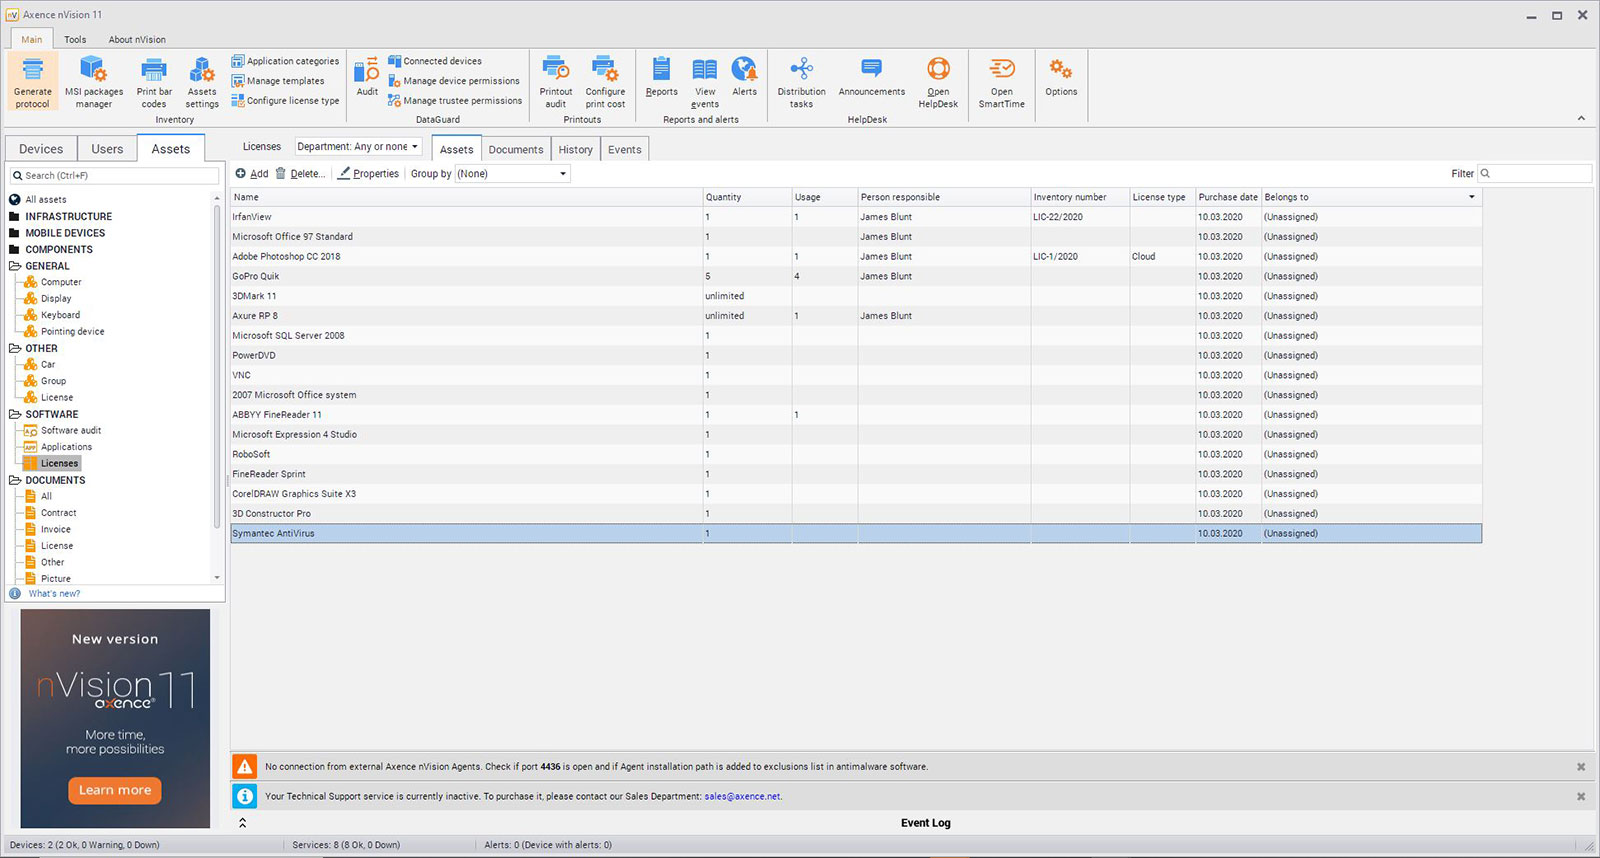Open Distribution tasks

click(x=801, y=71)
